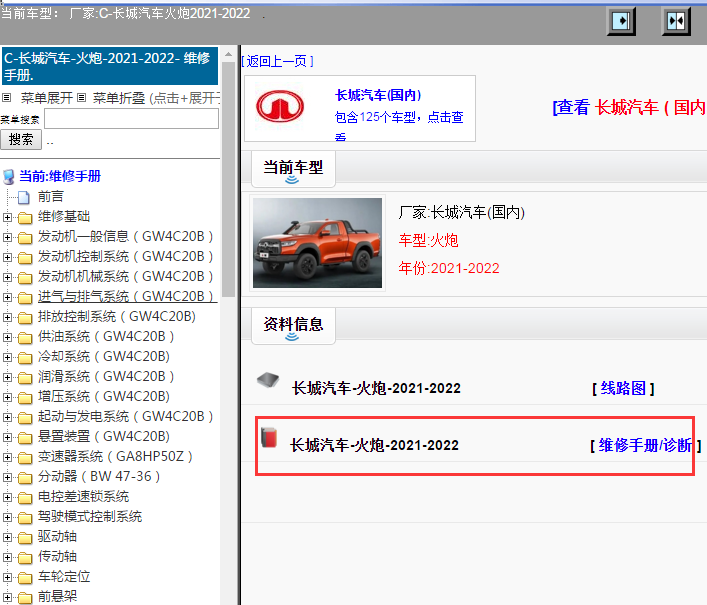Viewport: 707px width, 605px height.
Task: Click folder icon of 电控差速锁系统
Action: pyautogui.click(x=25, y=498)
